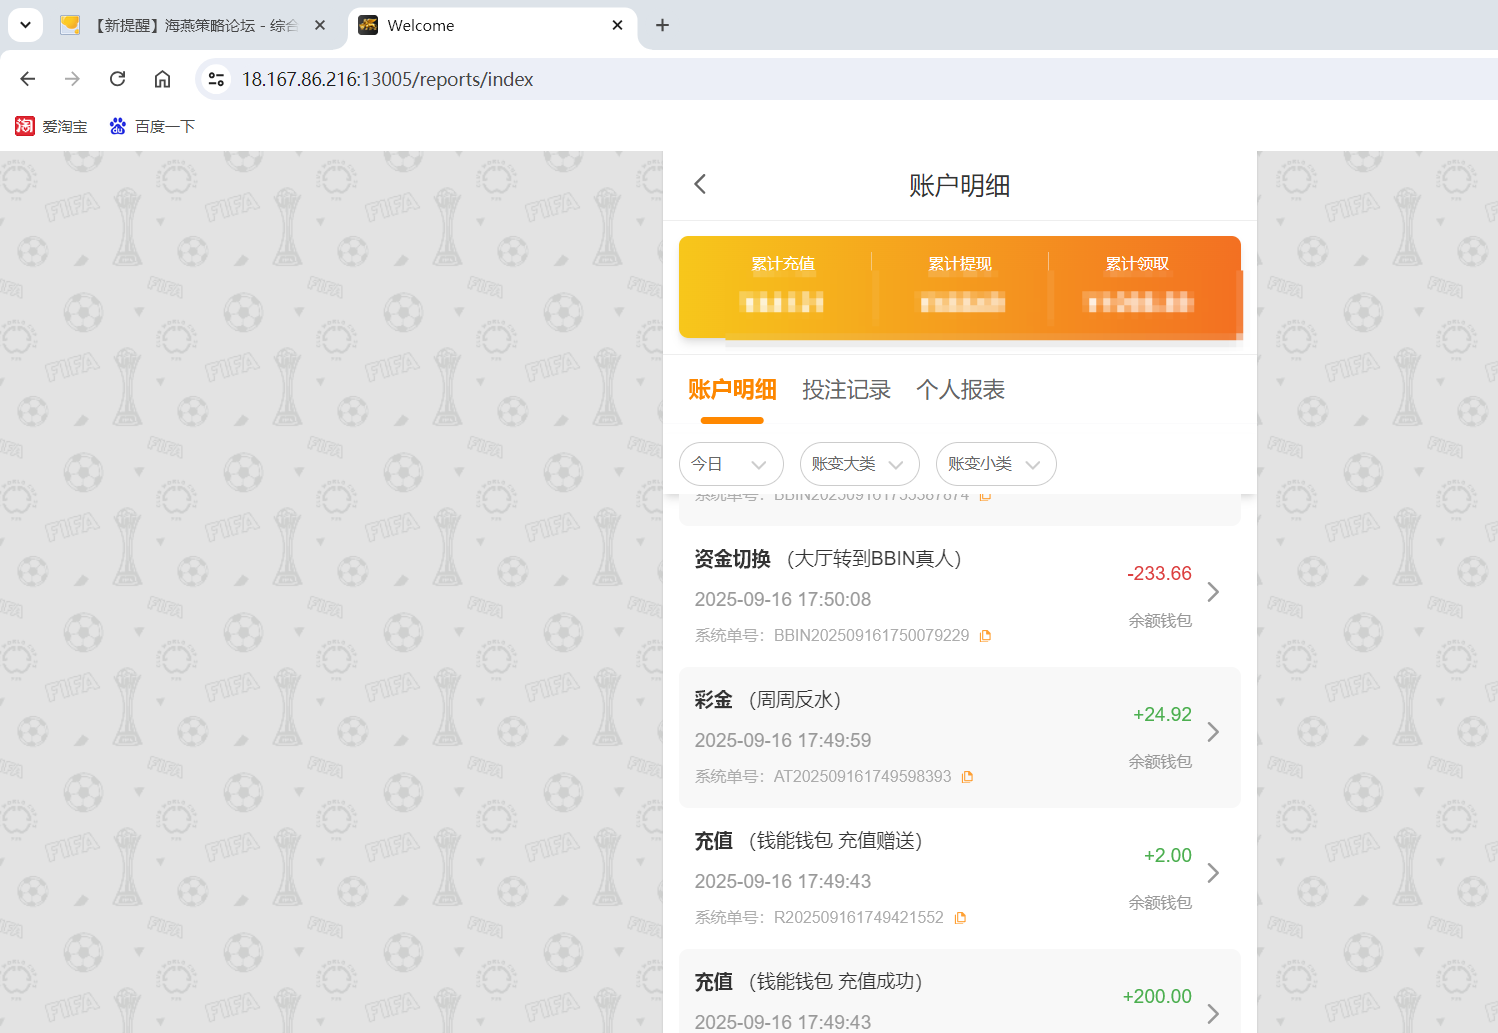Image resolution: width=1498 pixels, height=1033 pixels.
Task: Expand the 彩金 周周反水 record details
Action: [1213, 732]
